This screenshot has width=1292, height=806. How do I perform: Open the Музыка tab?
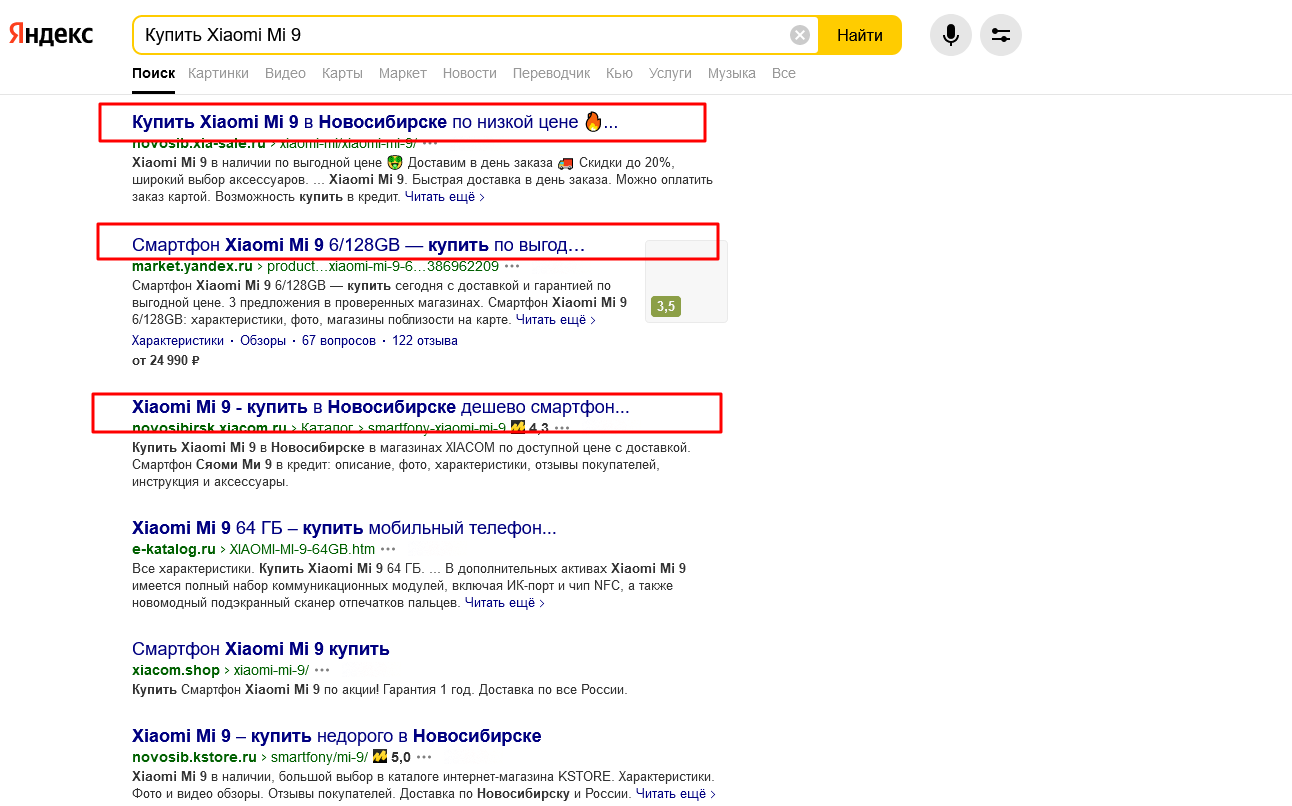click(x=732, y=73)
